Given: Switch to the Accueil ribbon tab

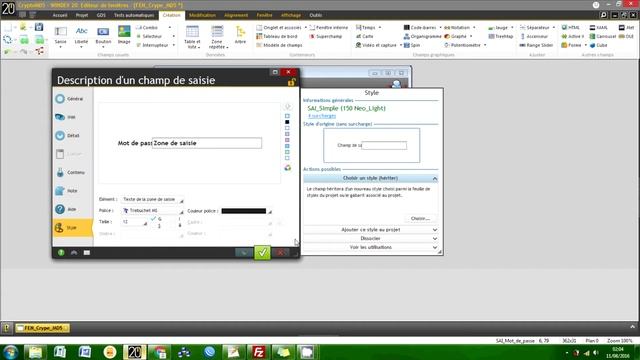Looking at the screenshot, I should coord(60,15).
